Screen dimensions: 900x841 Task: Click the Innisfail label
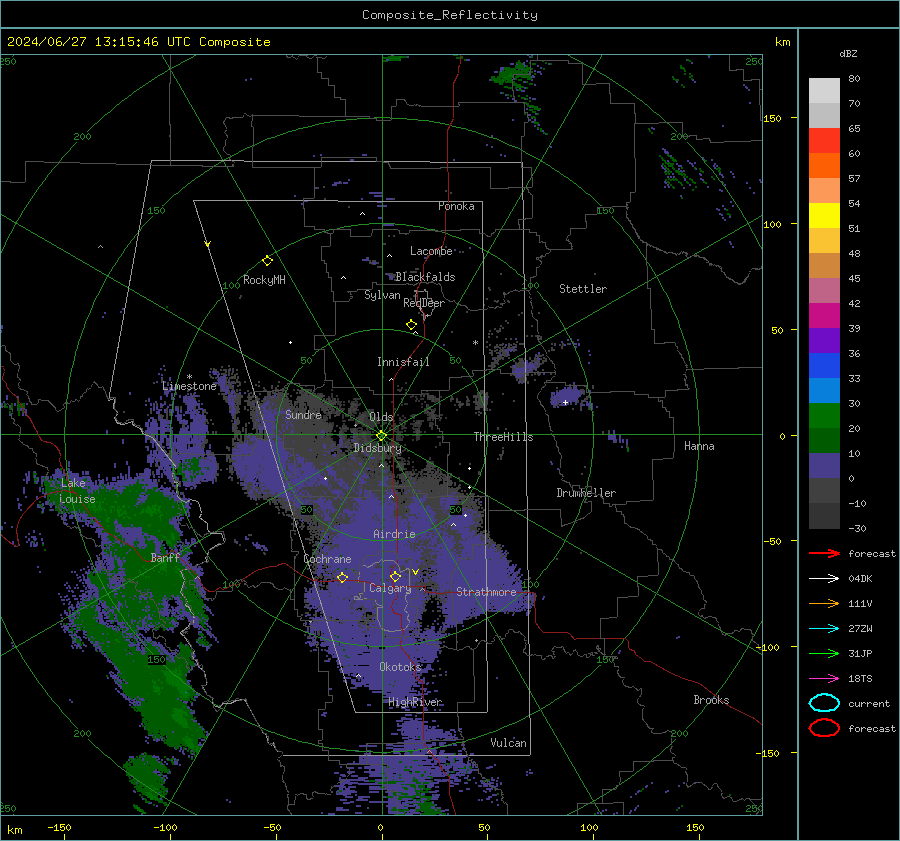click(403, 362)
